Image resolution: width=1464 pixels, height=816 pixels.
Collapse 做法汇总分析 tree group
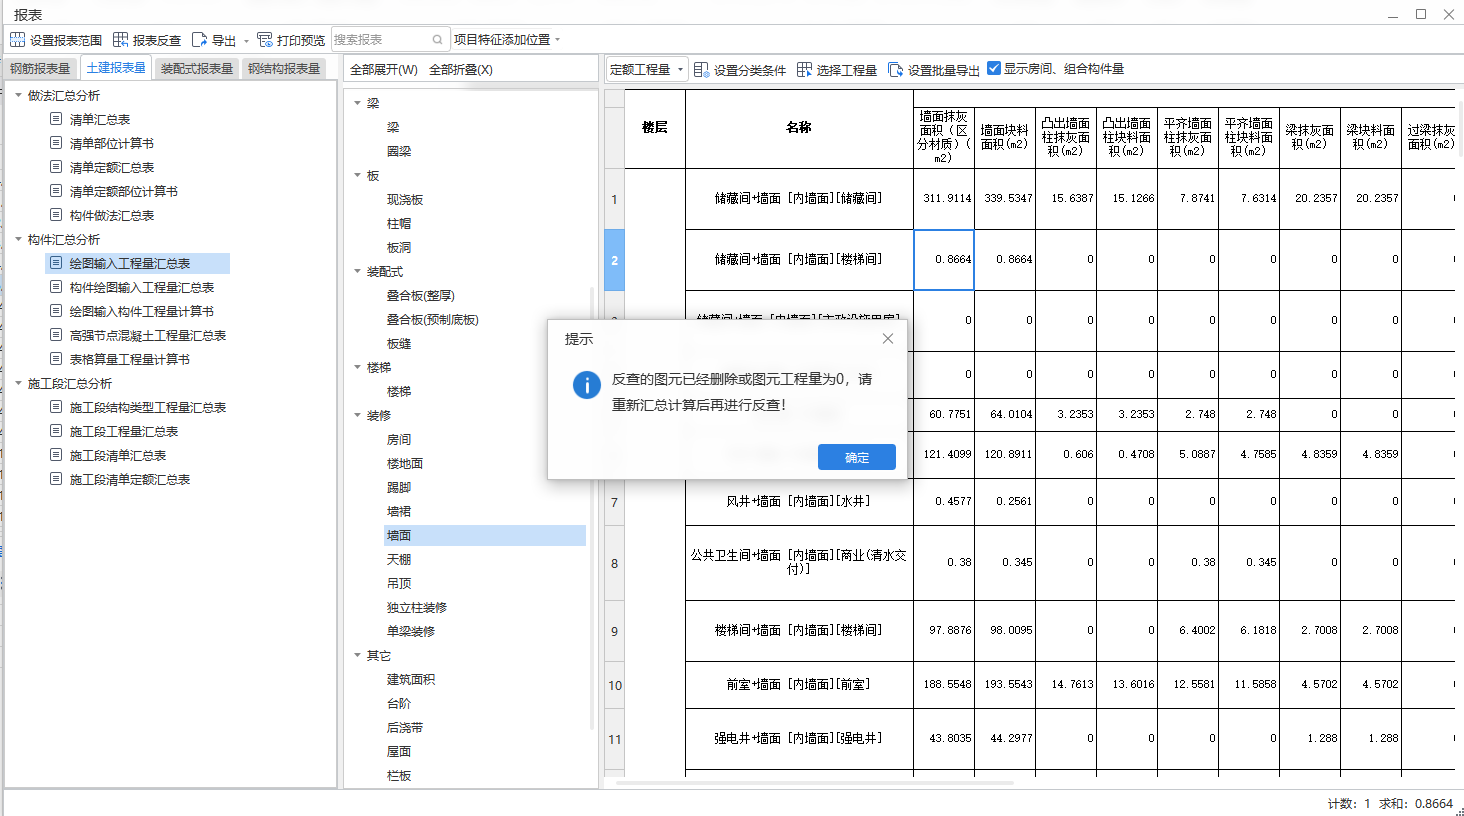[x=18, y=95]
